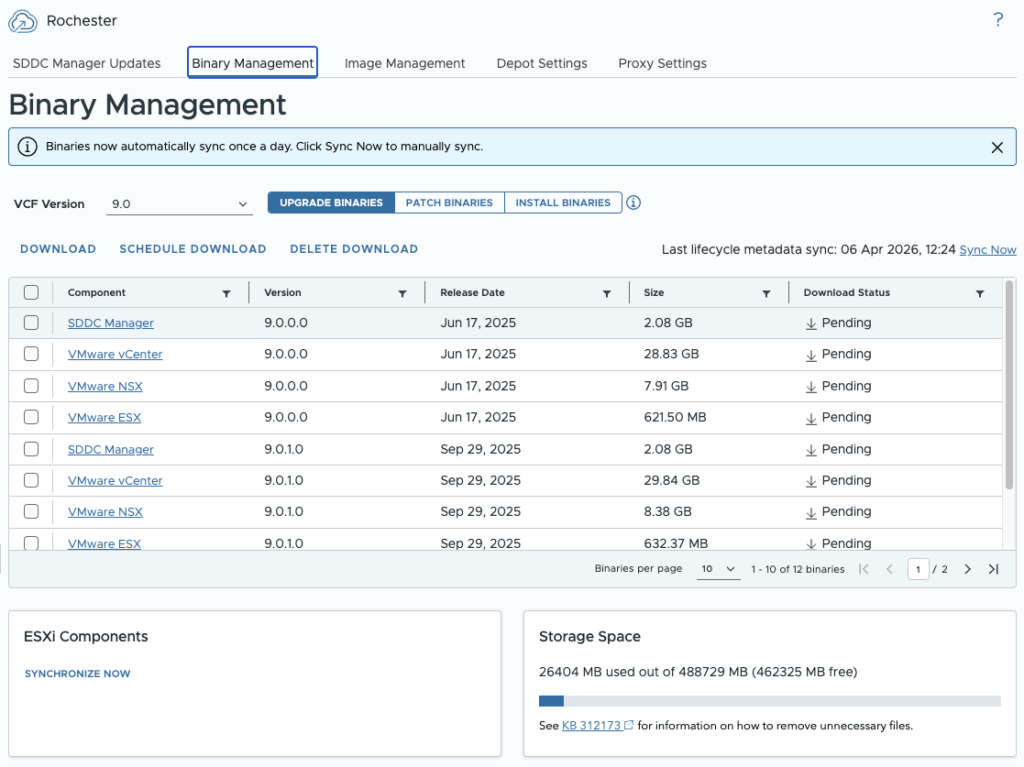Open the Component column filter
This screenshot has height=767, width=1024.
pos(226,294)
